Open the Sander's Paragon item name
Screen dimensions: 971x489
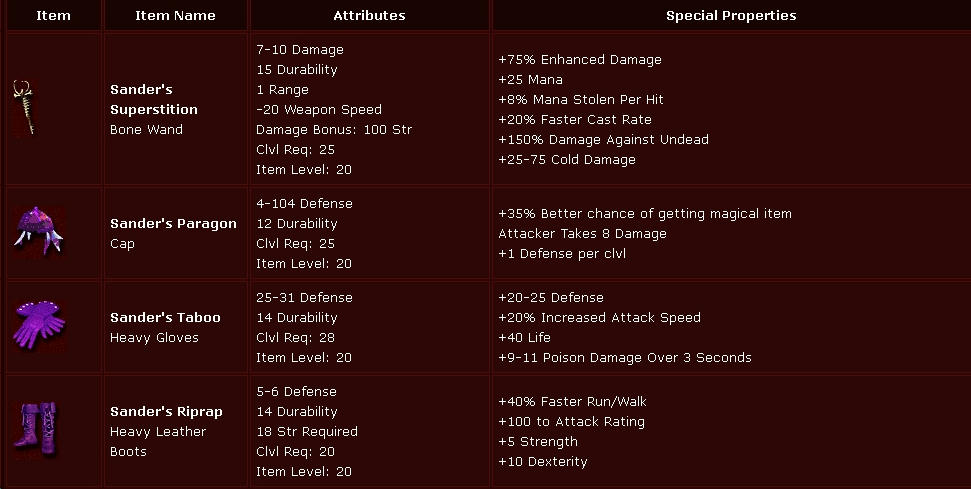(173, 223)
